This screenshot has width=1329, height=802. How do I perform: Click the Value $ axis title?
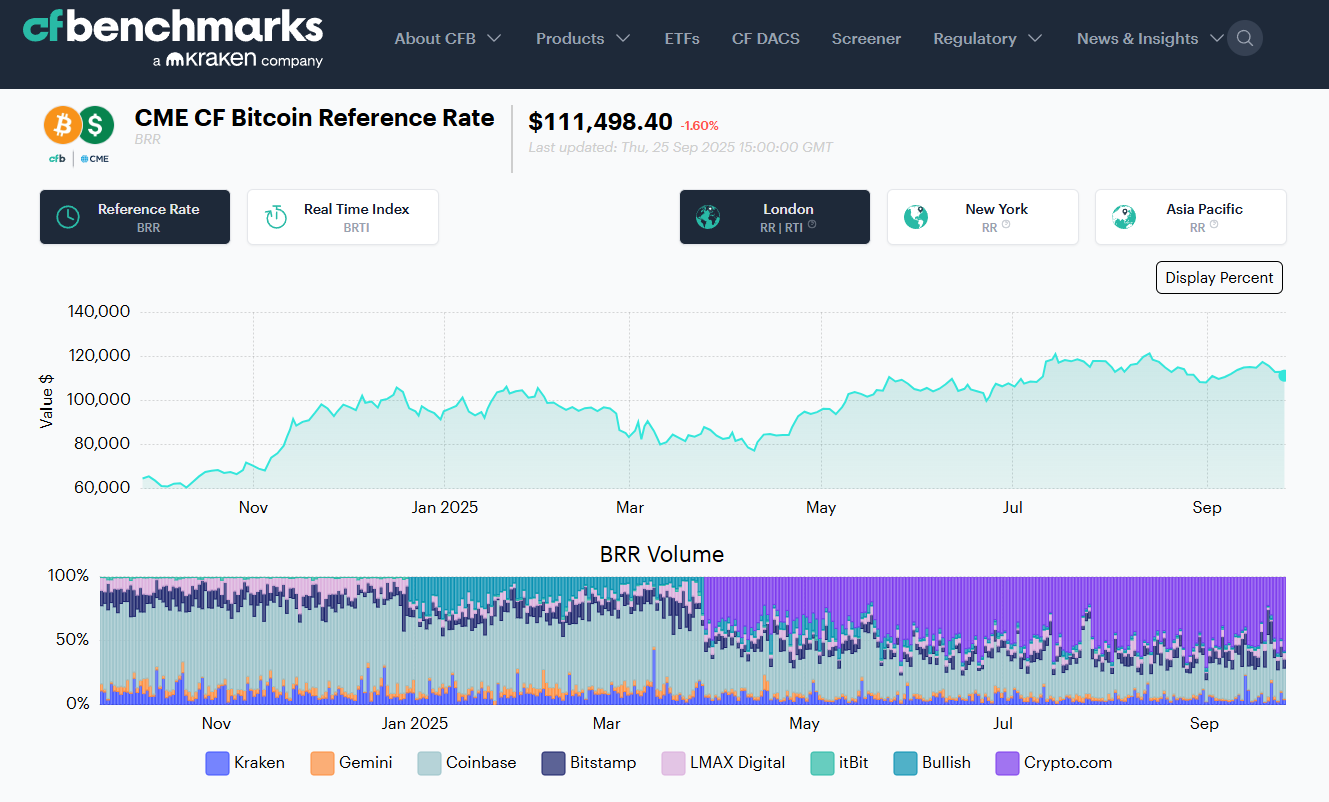[x=46, y=401]
